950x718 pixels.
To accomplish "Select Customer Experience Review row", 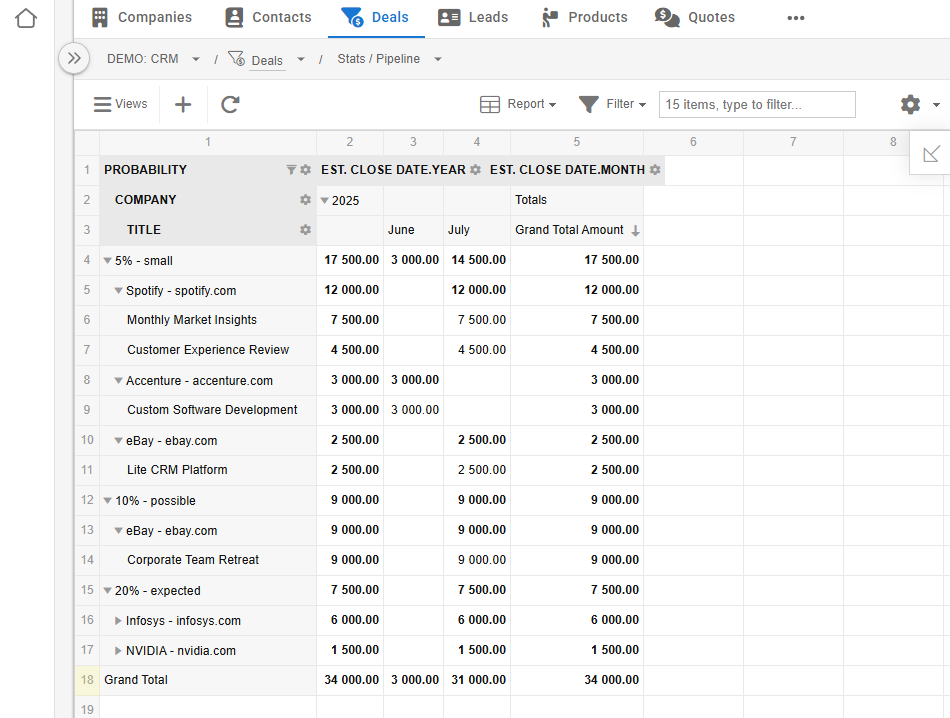I will 208,350.
